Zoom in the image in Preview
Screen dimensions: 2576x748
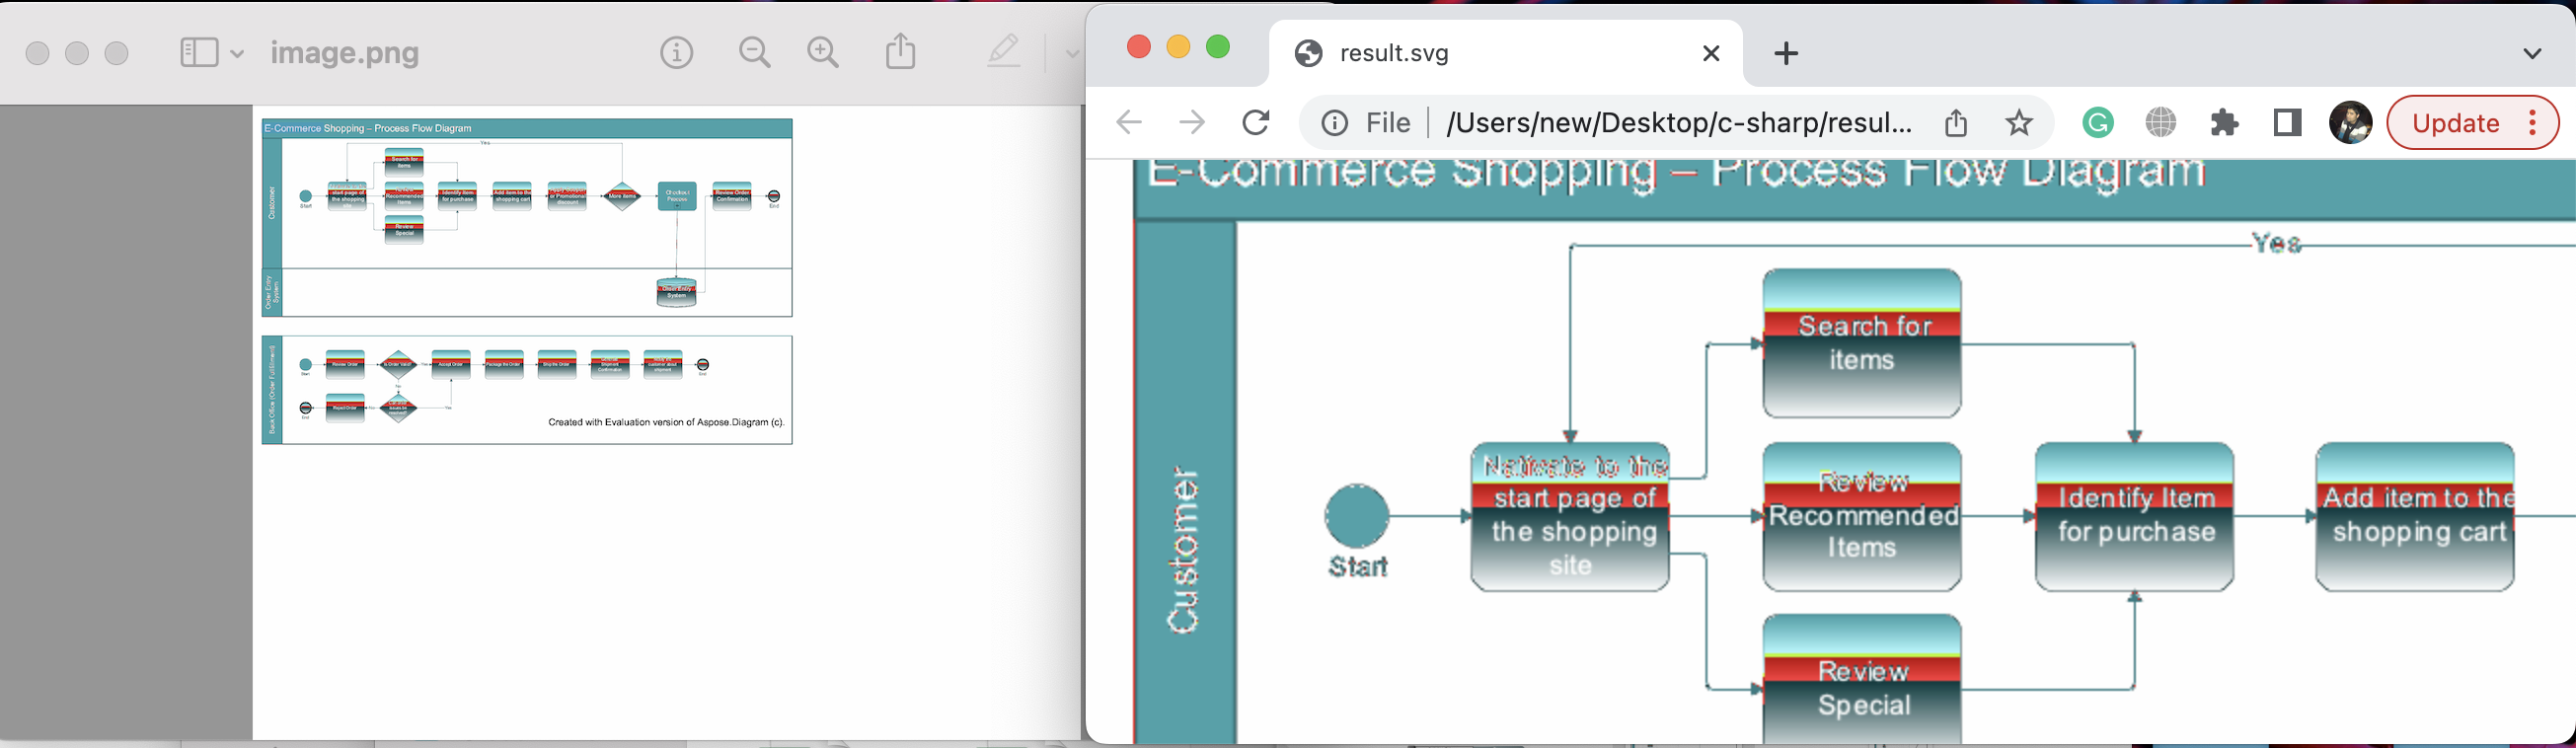click(823, 52)
